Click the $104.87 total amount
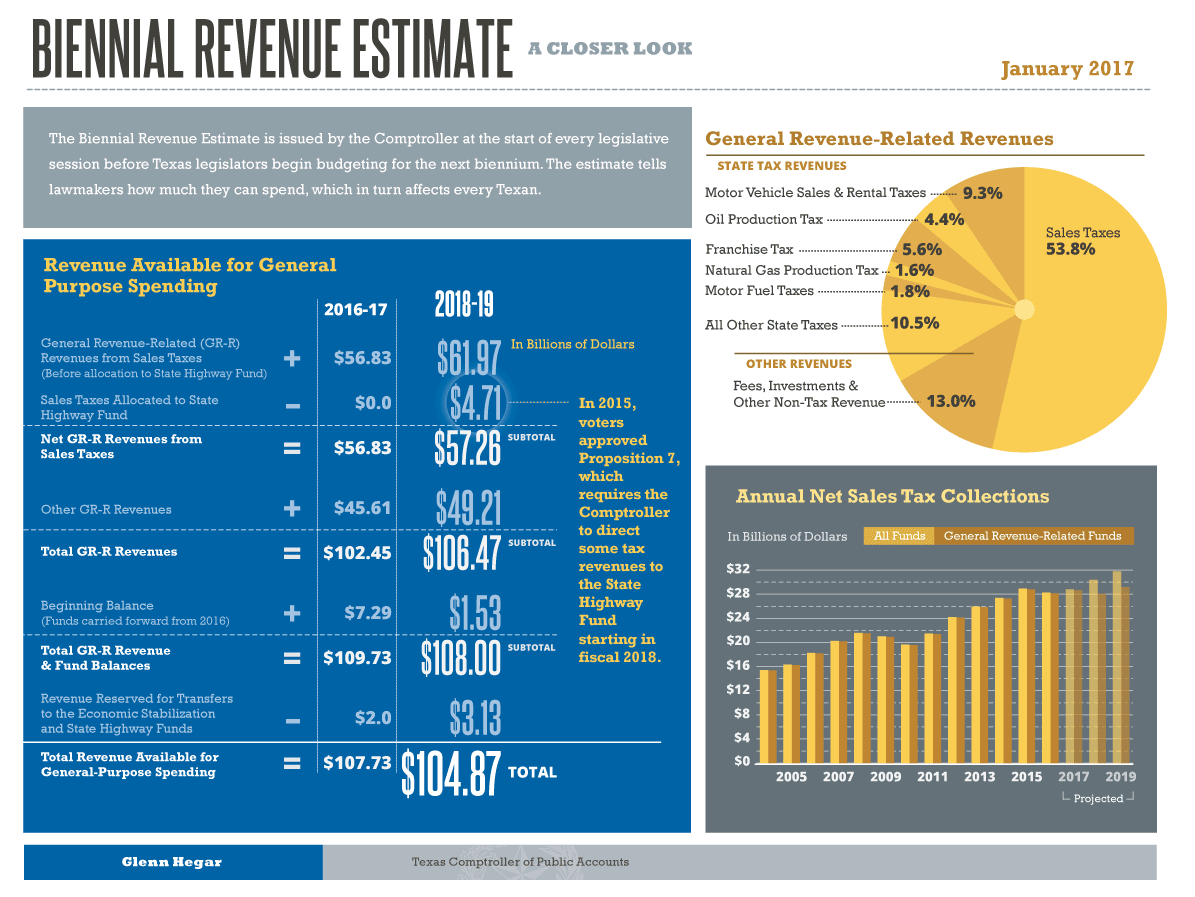 click(x=450, y=771)
